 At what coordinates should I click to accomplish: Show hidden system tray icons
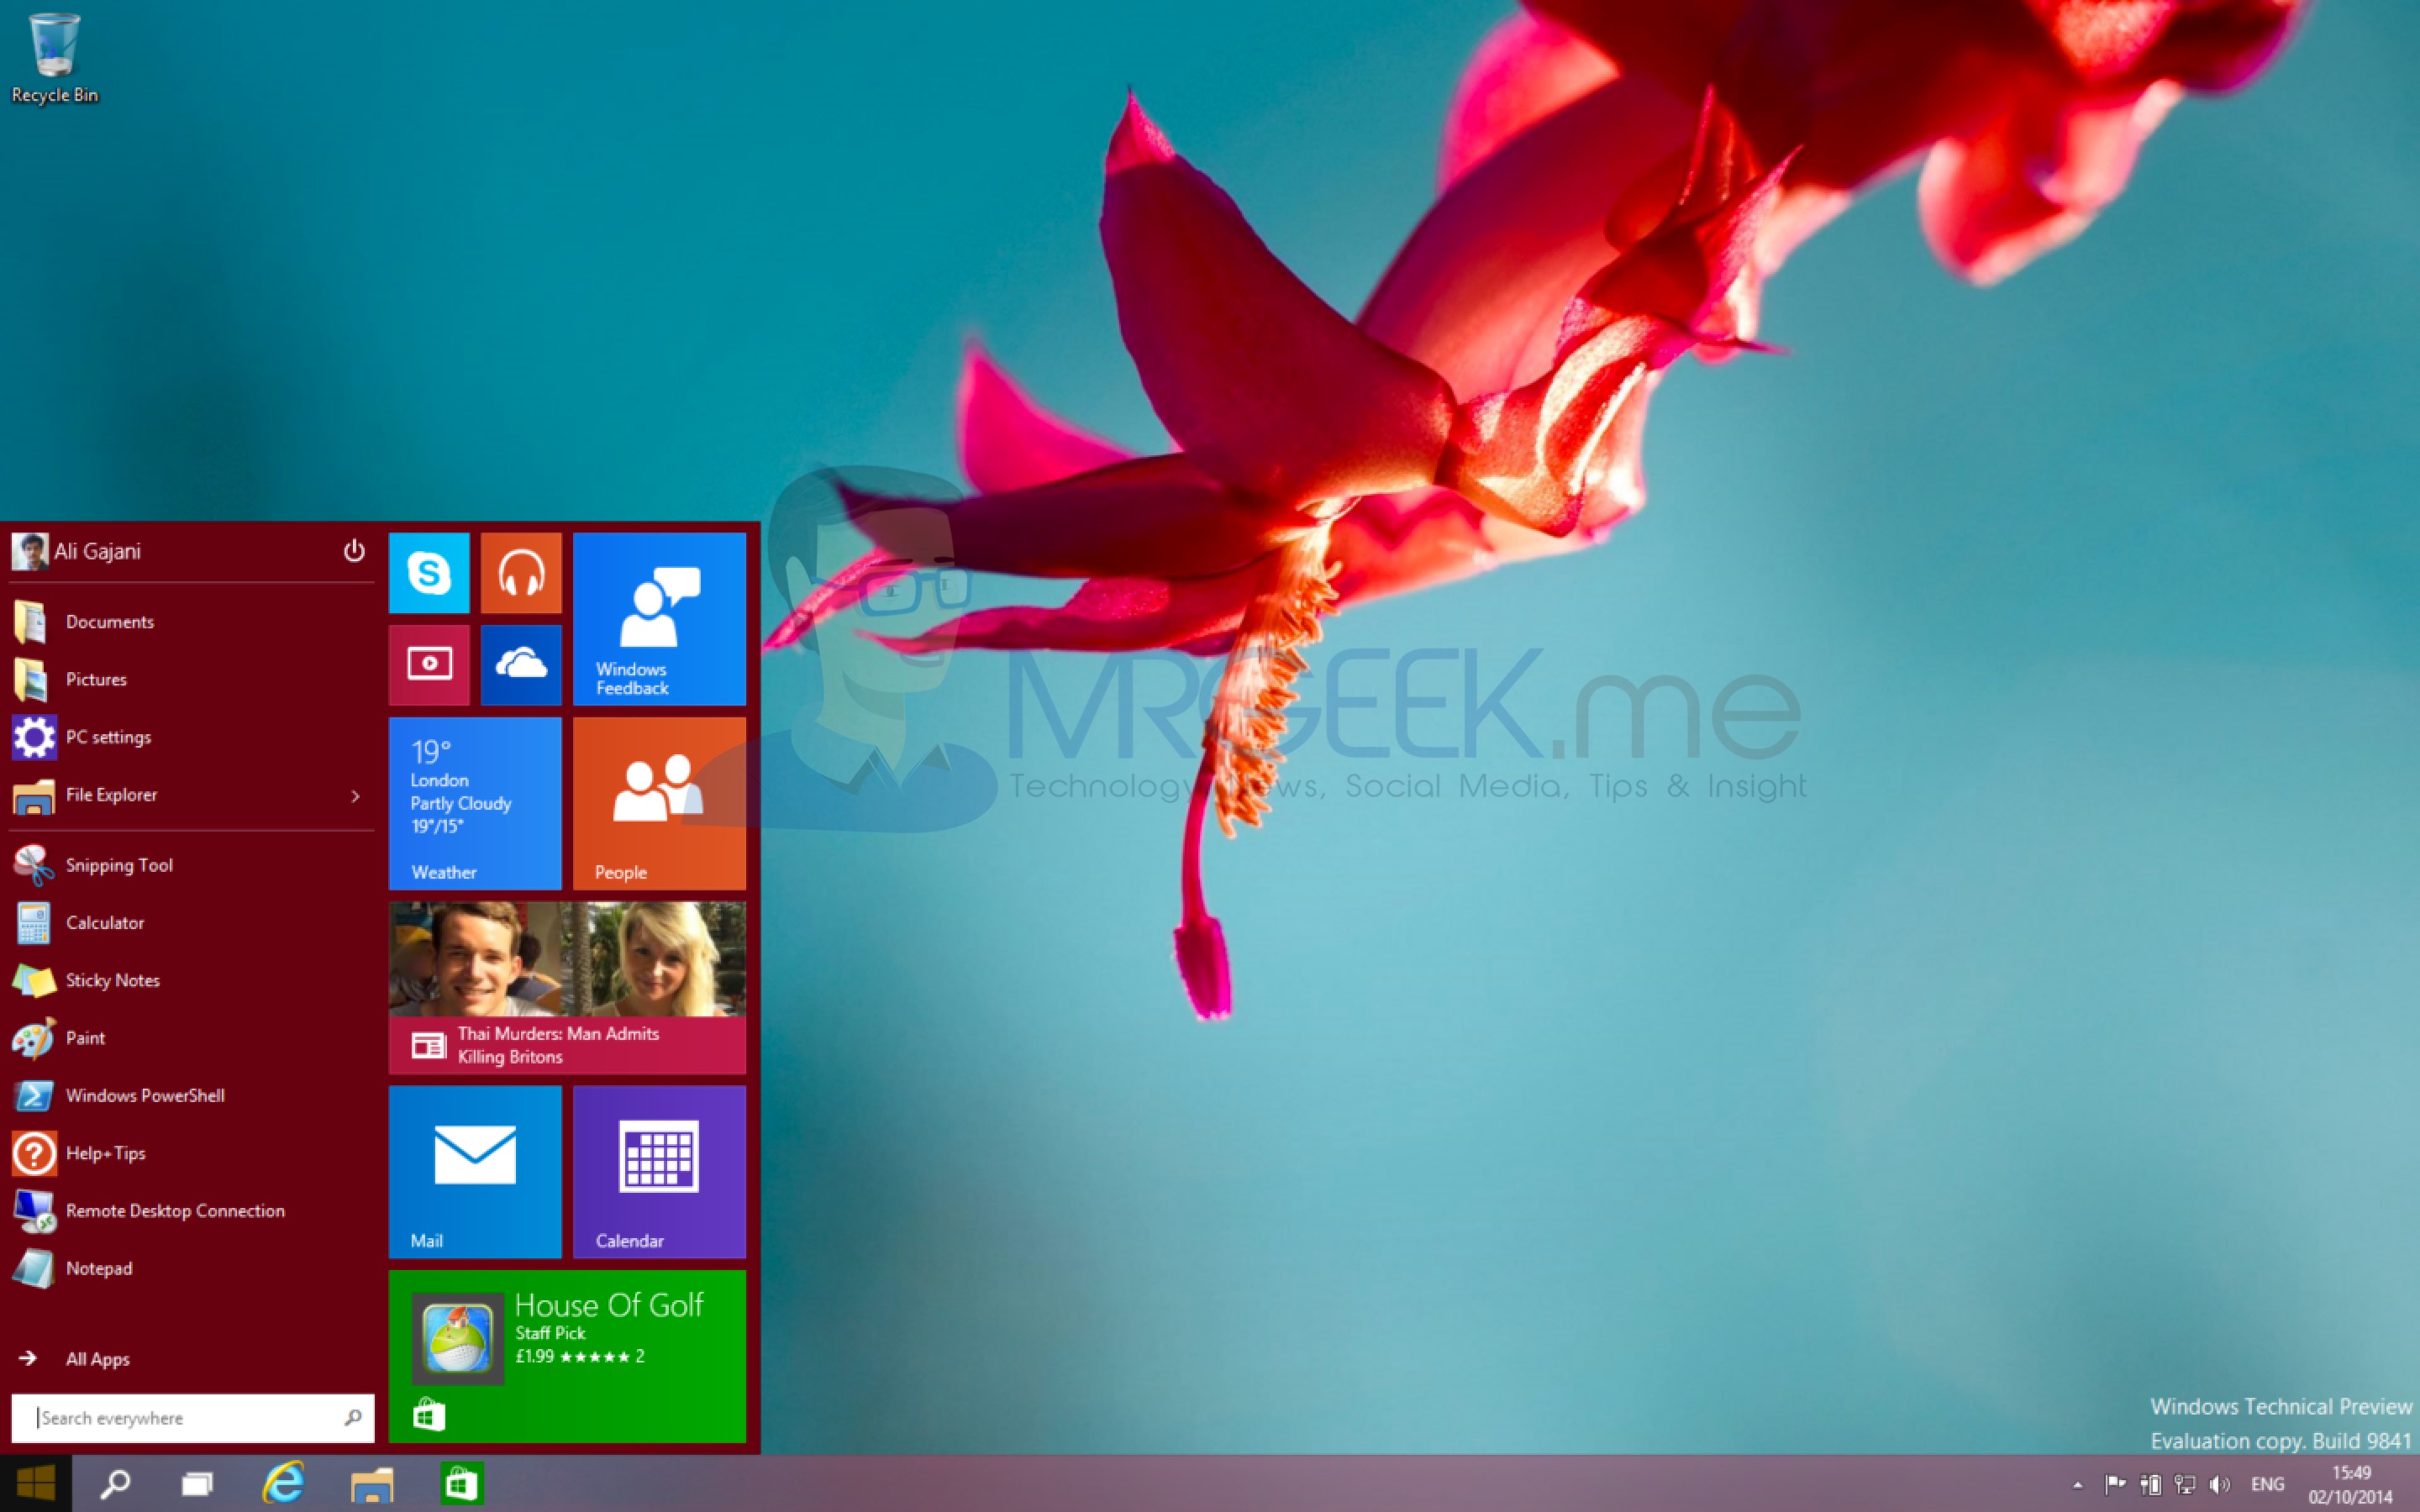(x=2078, y=1485)
